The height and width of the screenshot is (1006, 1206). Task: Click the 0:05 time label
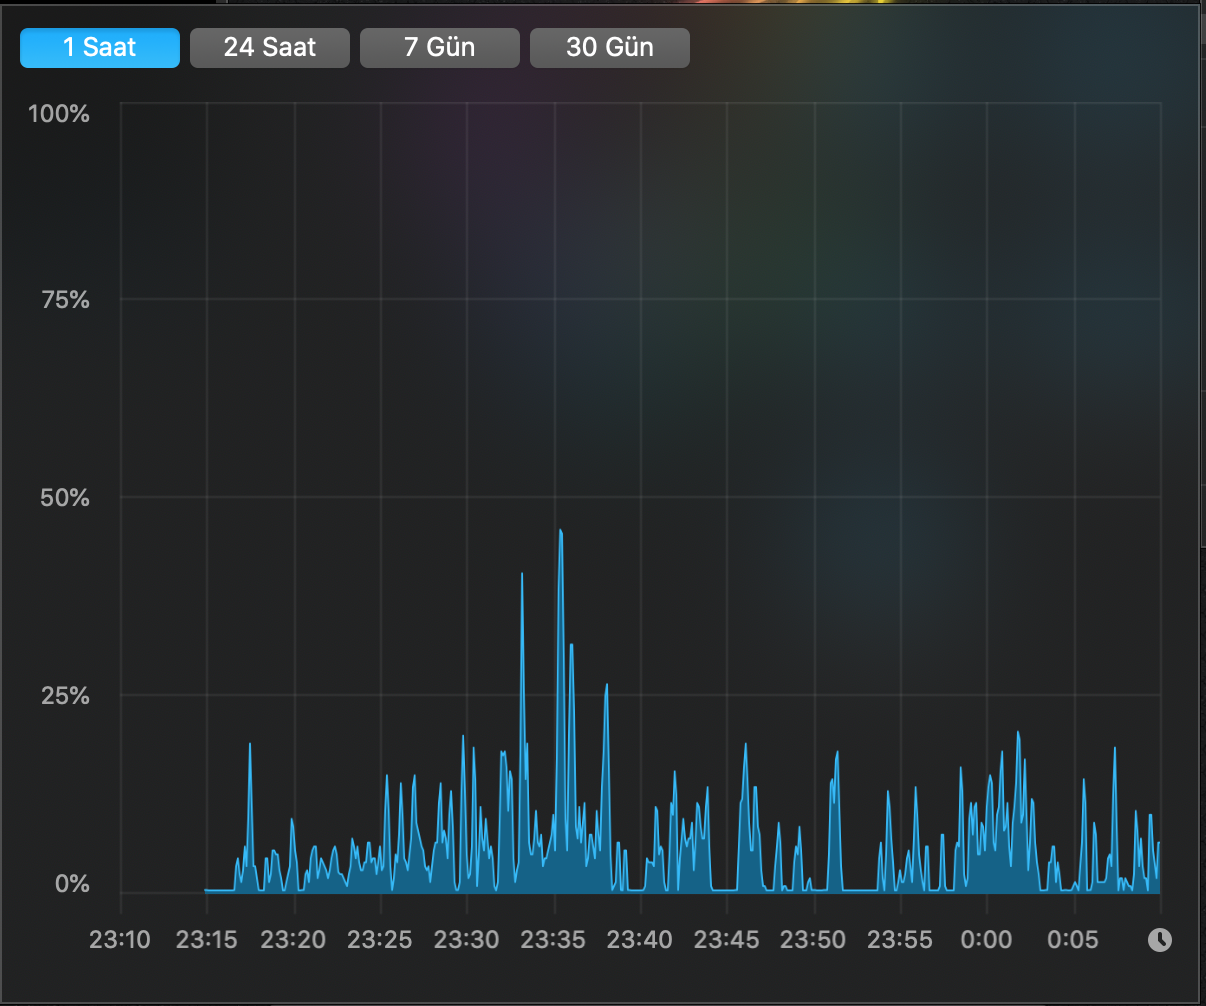click(1074, 940)
